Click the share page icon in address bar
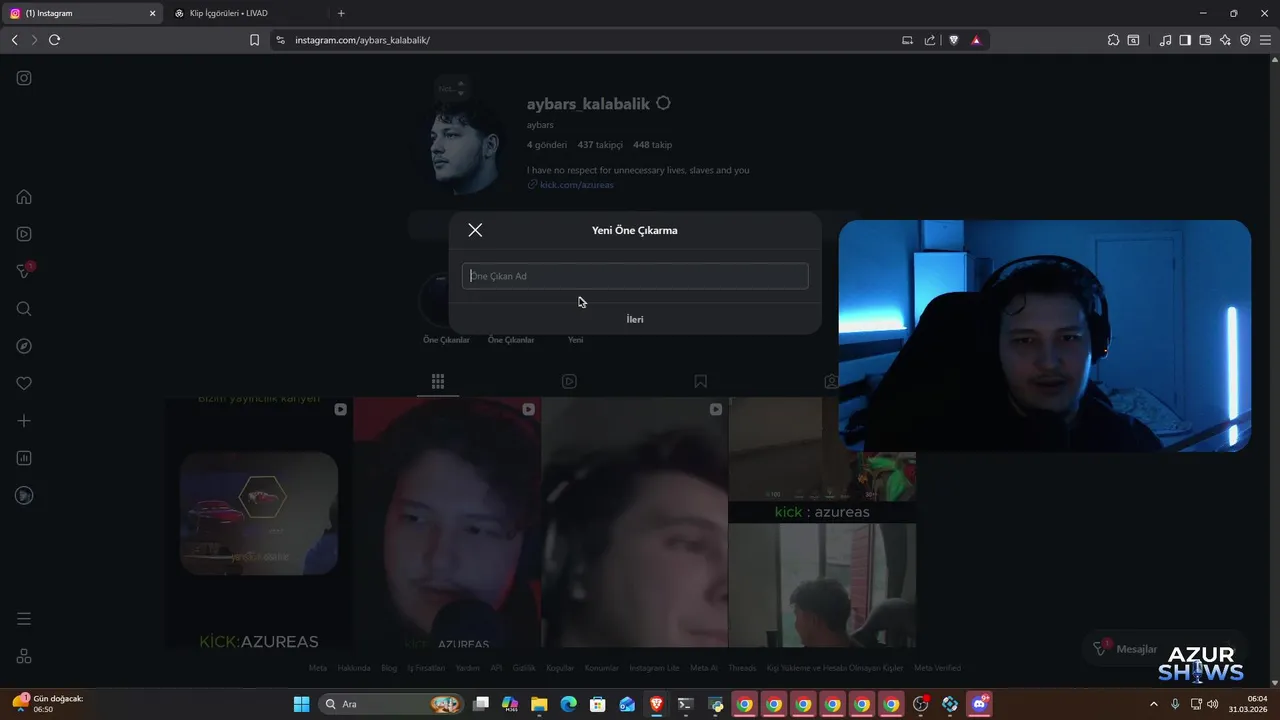1280x720 pixels. [930, 40]
